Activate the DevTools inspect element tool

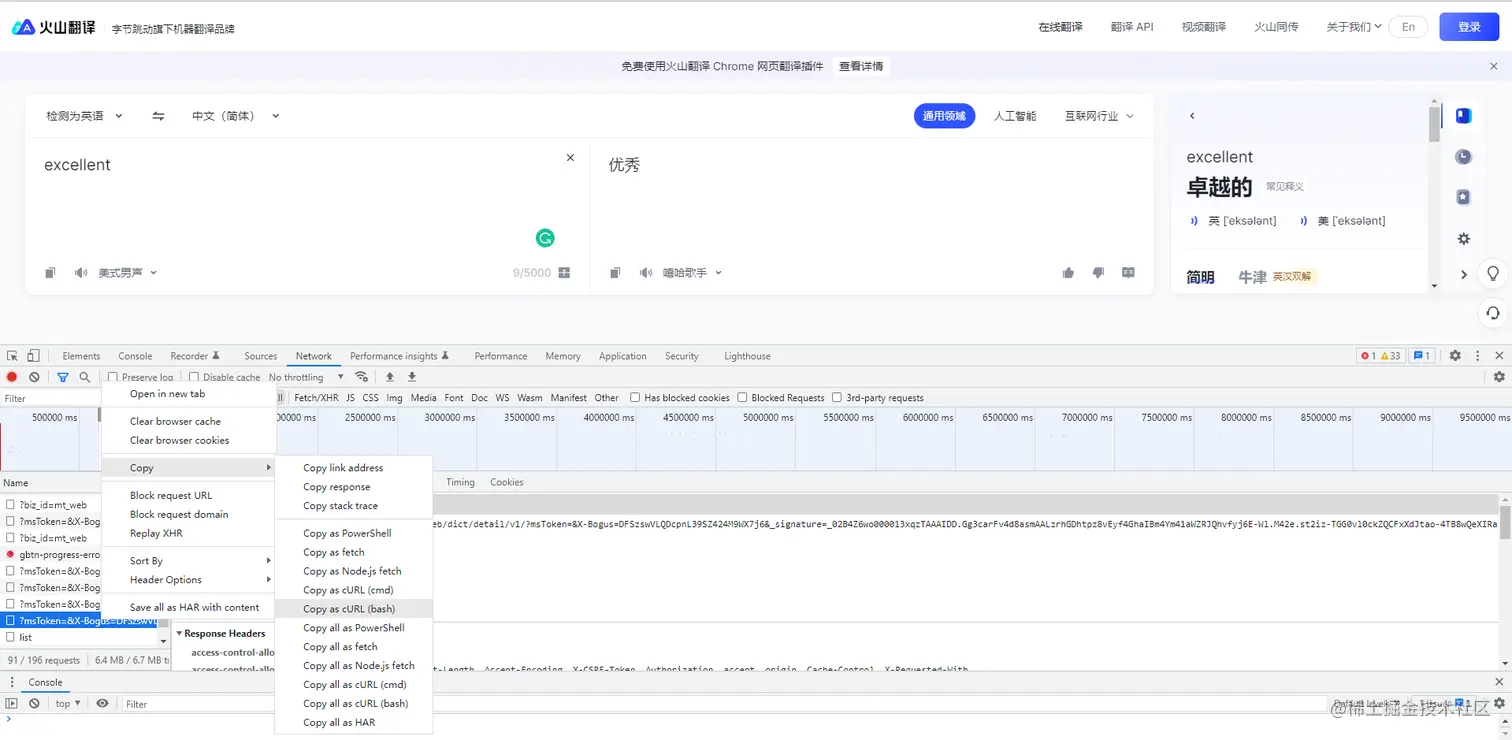(x=13, y=356)
